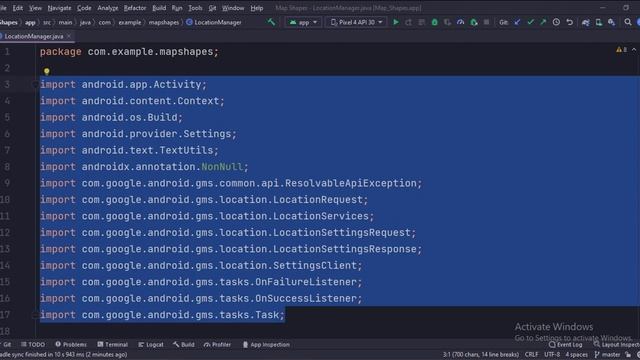Open the Edit menu
640x360 pixels.
pyautogui.click(x=18, y=8)
